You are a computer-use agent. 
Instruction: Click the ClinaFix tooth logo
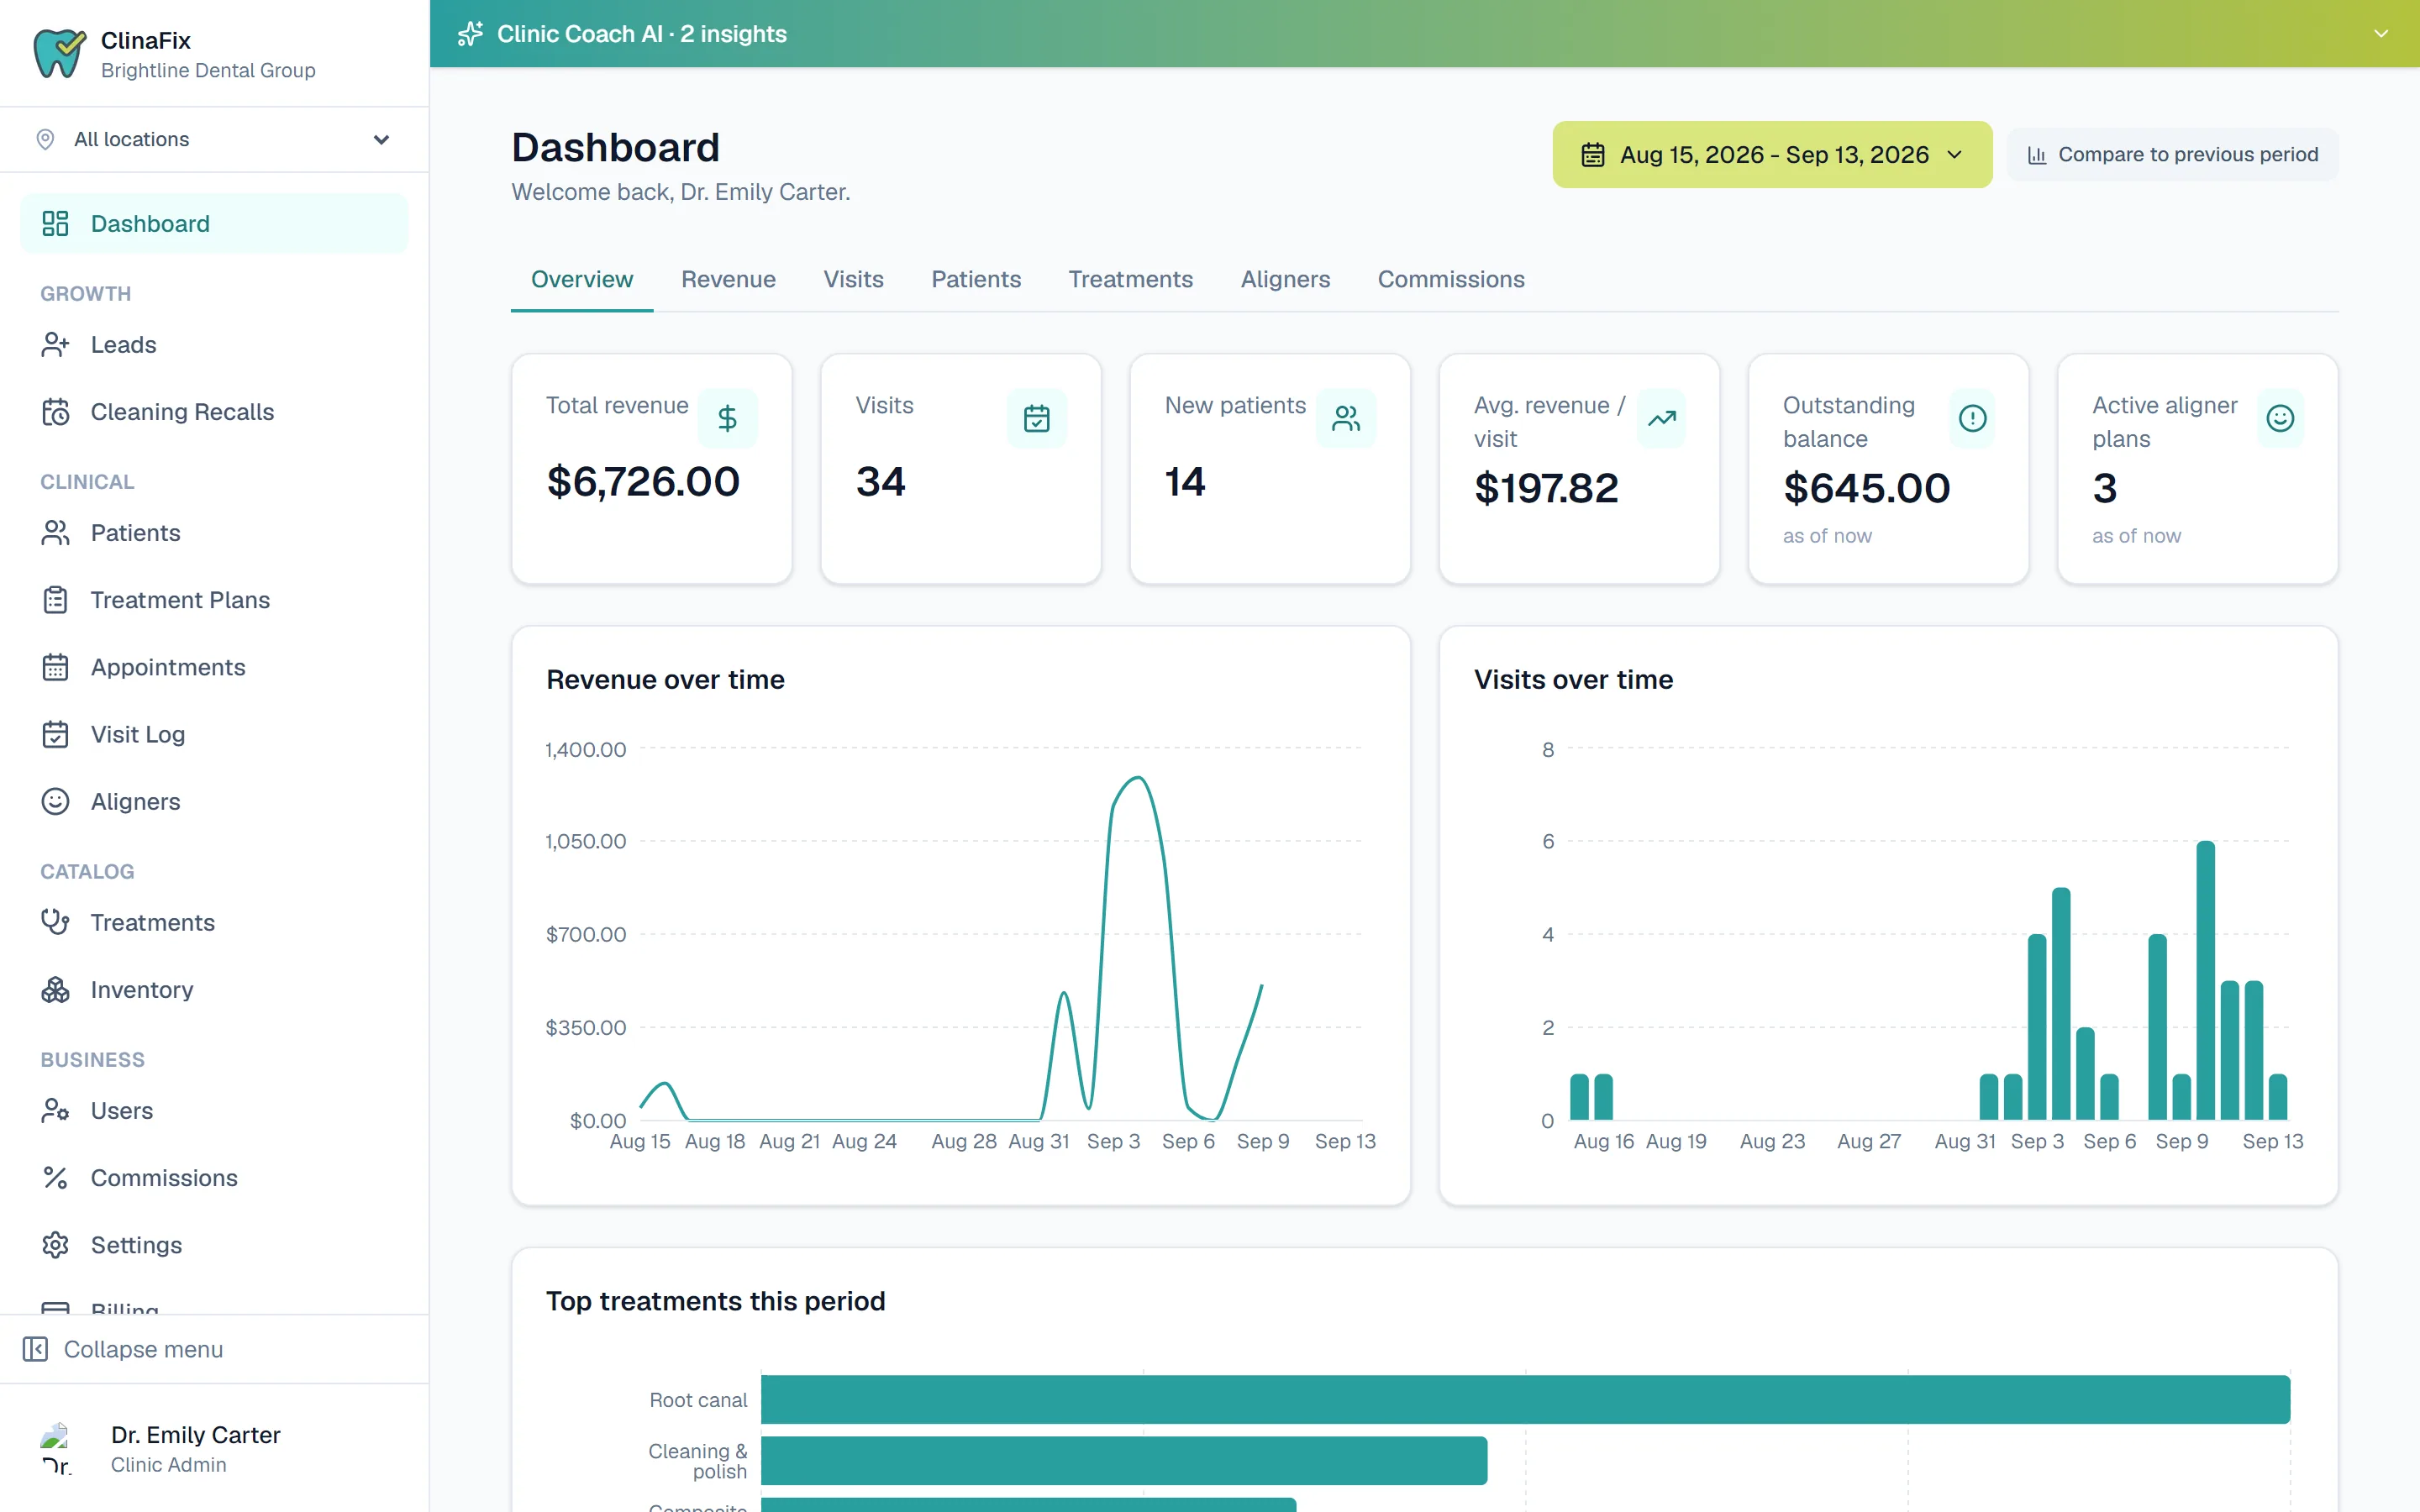click(59, 53)
